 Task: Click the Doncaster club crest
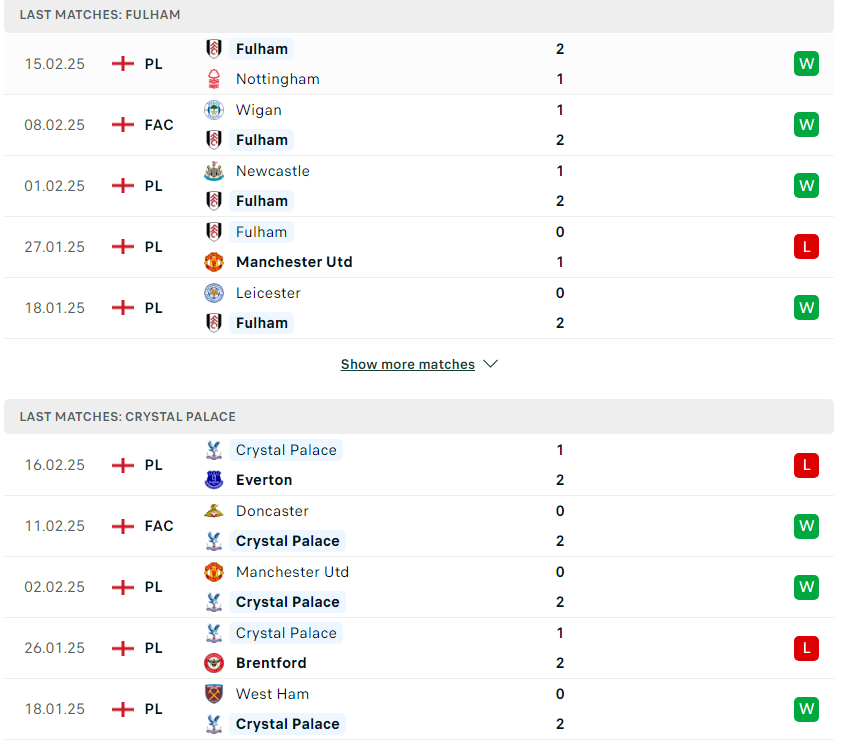click(x=214, y=511)
